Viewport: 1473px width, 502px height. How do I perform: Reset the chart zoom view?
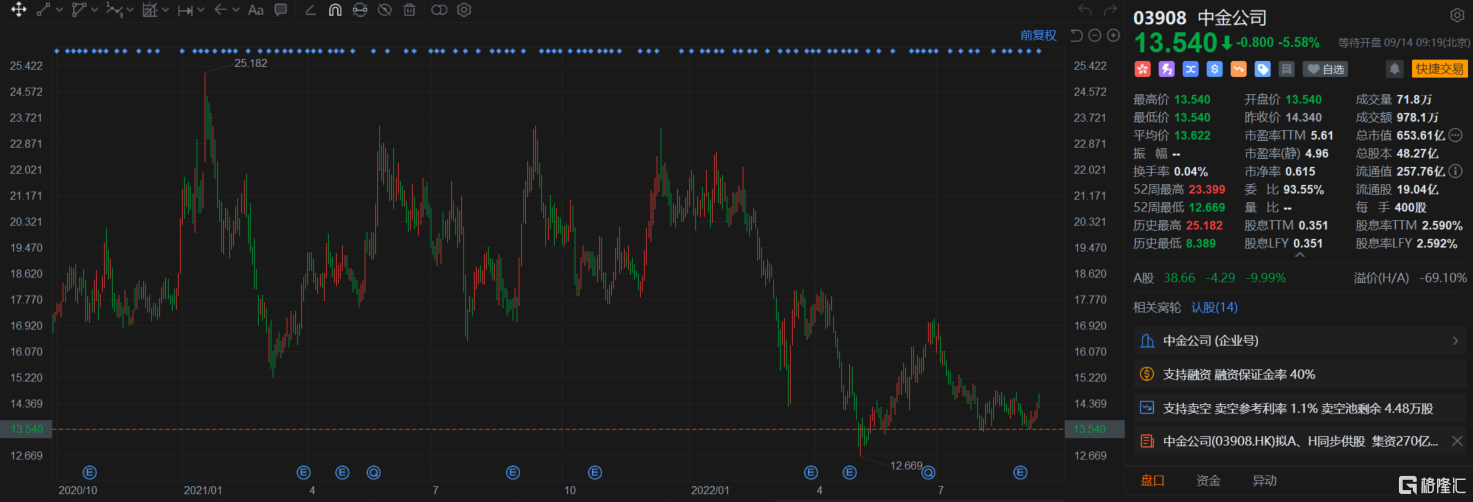tap(1076, 35)
